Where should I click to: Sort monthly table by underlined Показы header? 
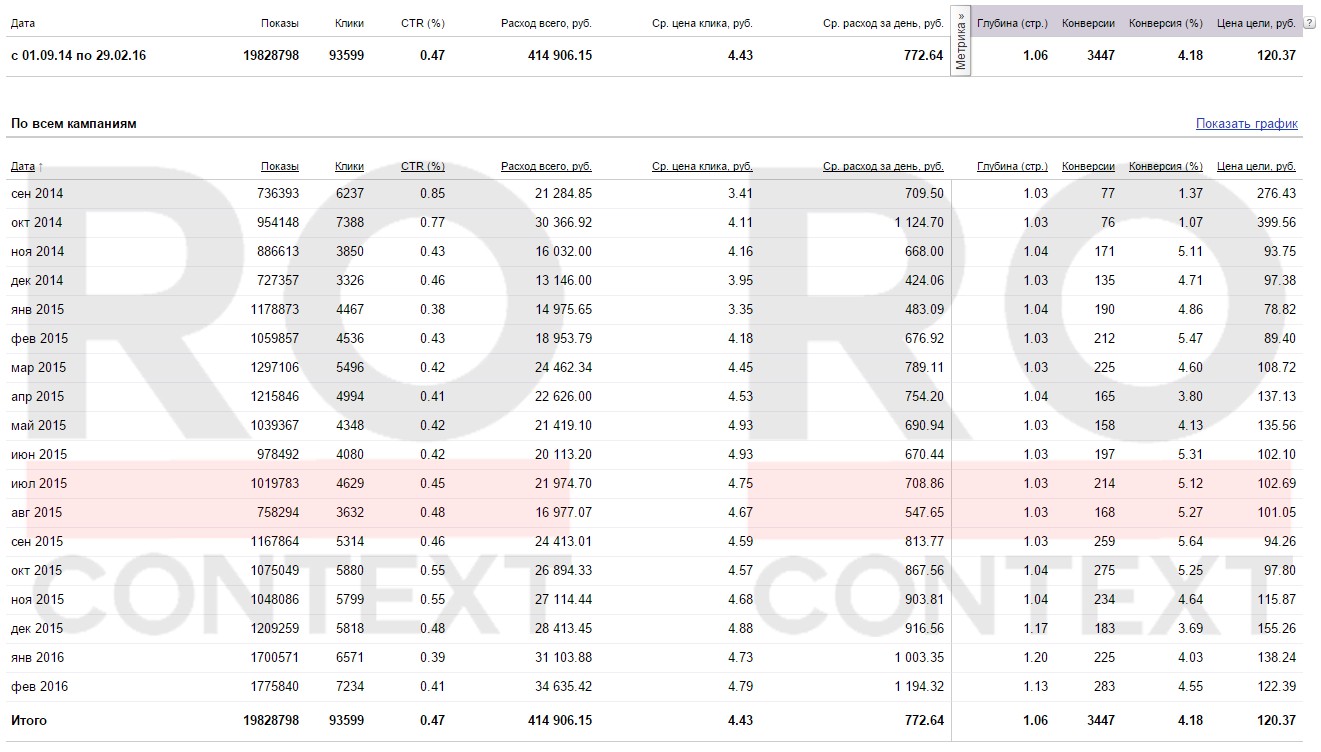279,167
